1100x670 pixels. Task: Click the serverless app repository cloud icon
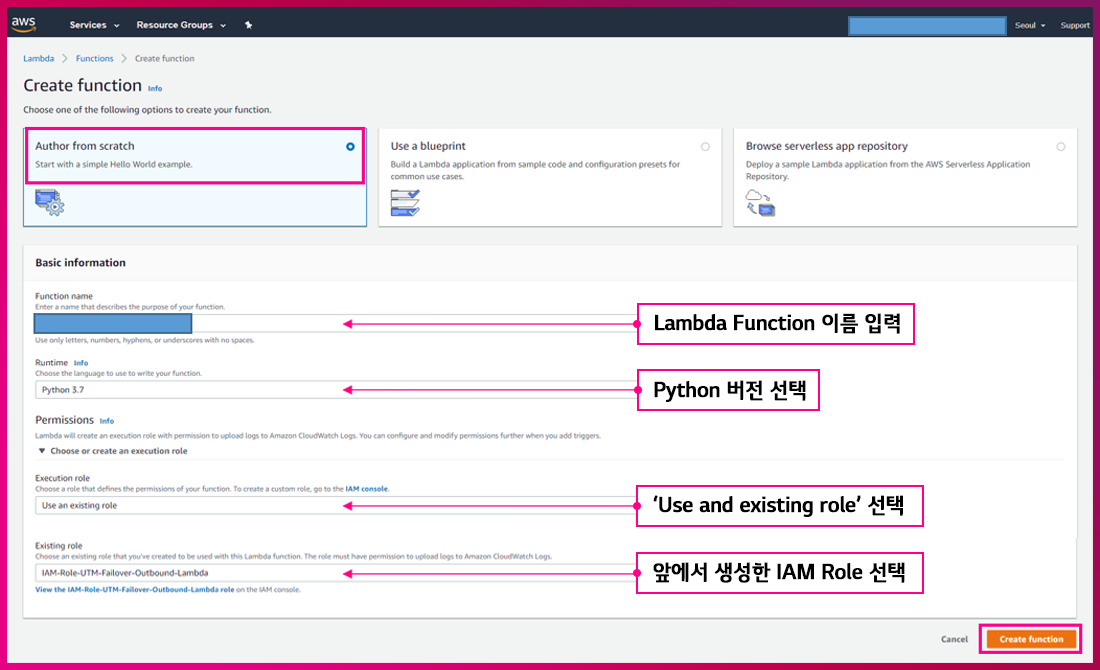760,203
